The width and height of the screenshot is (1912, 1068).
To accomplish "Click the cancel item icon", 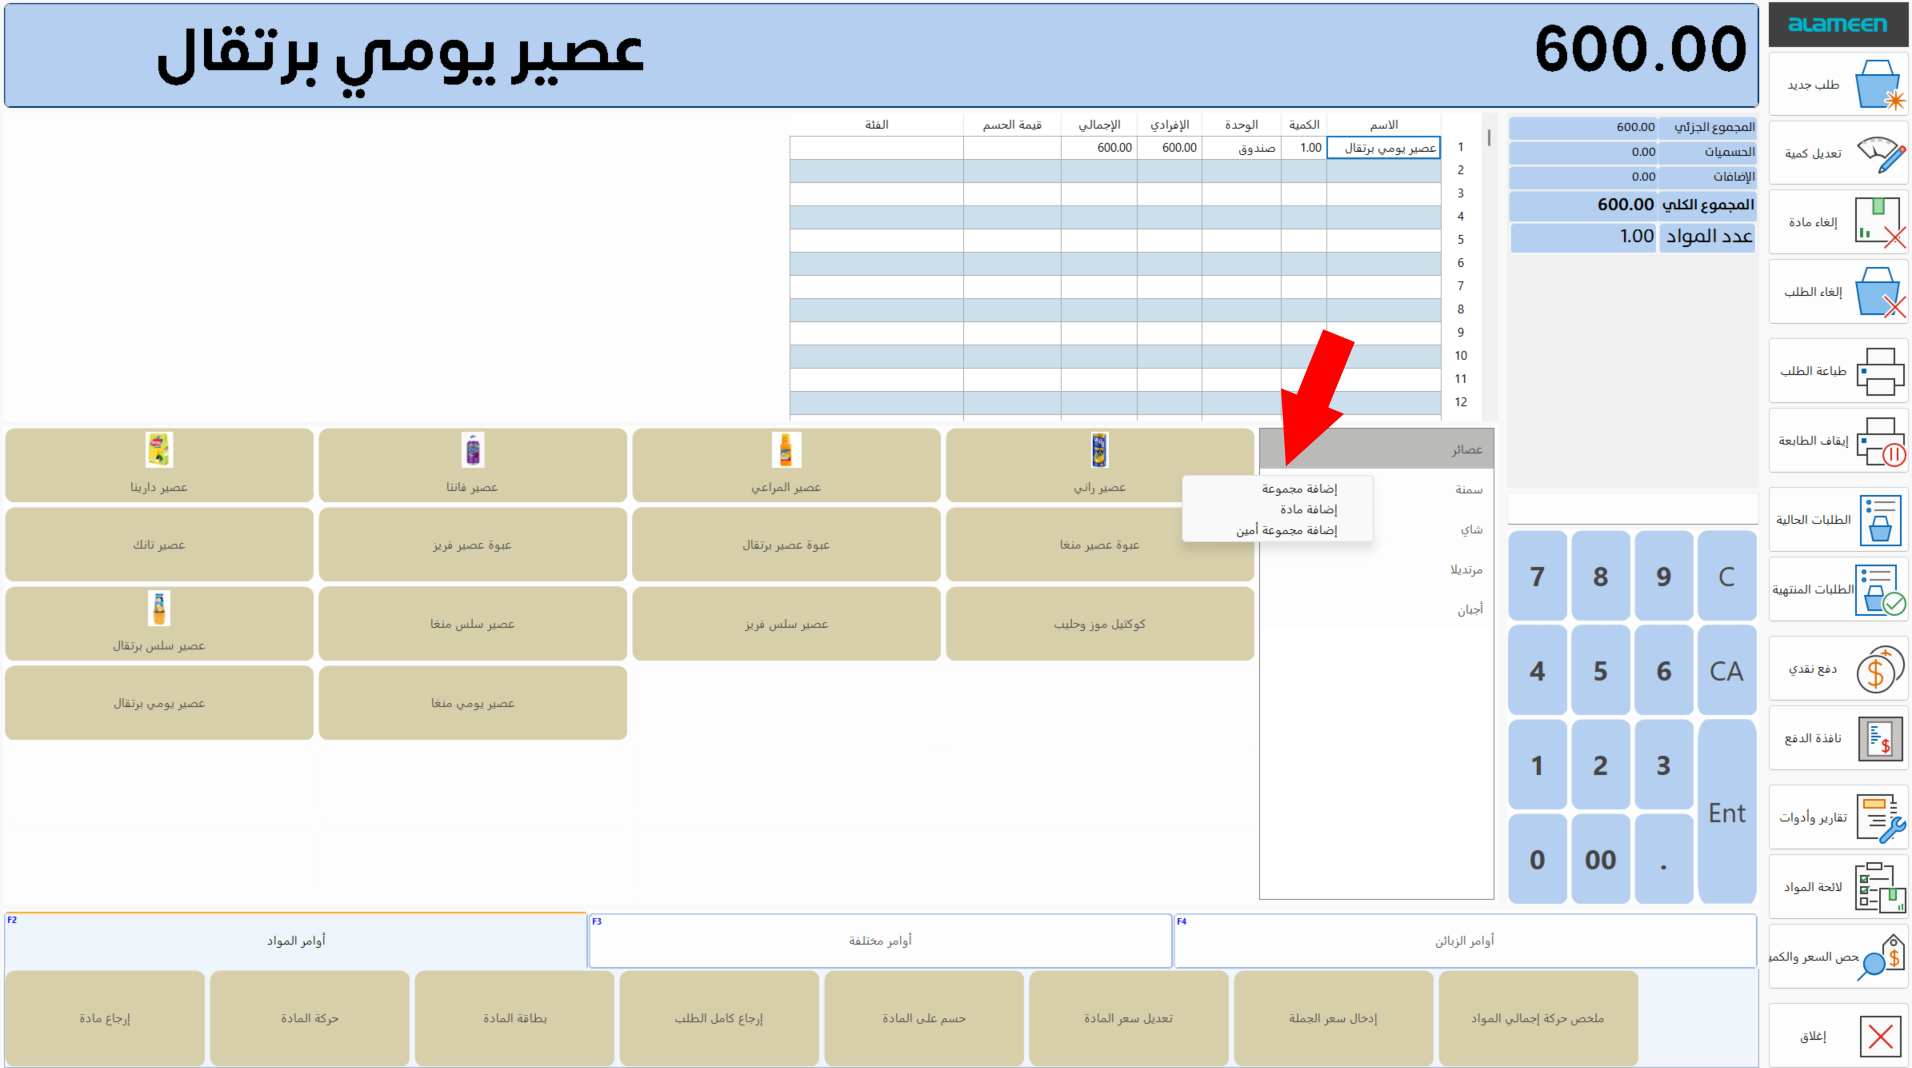I will point(1879,222).
